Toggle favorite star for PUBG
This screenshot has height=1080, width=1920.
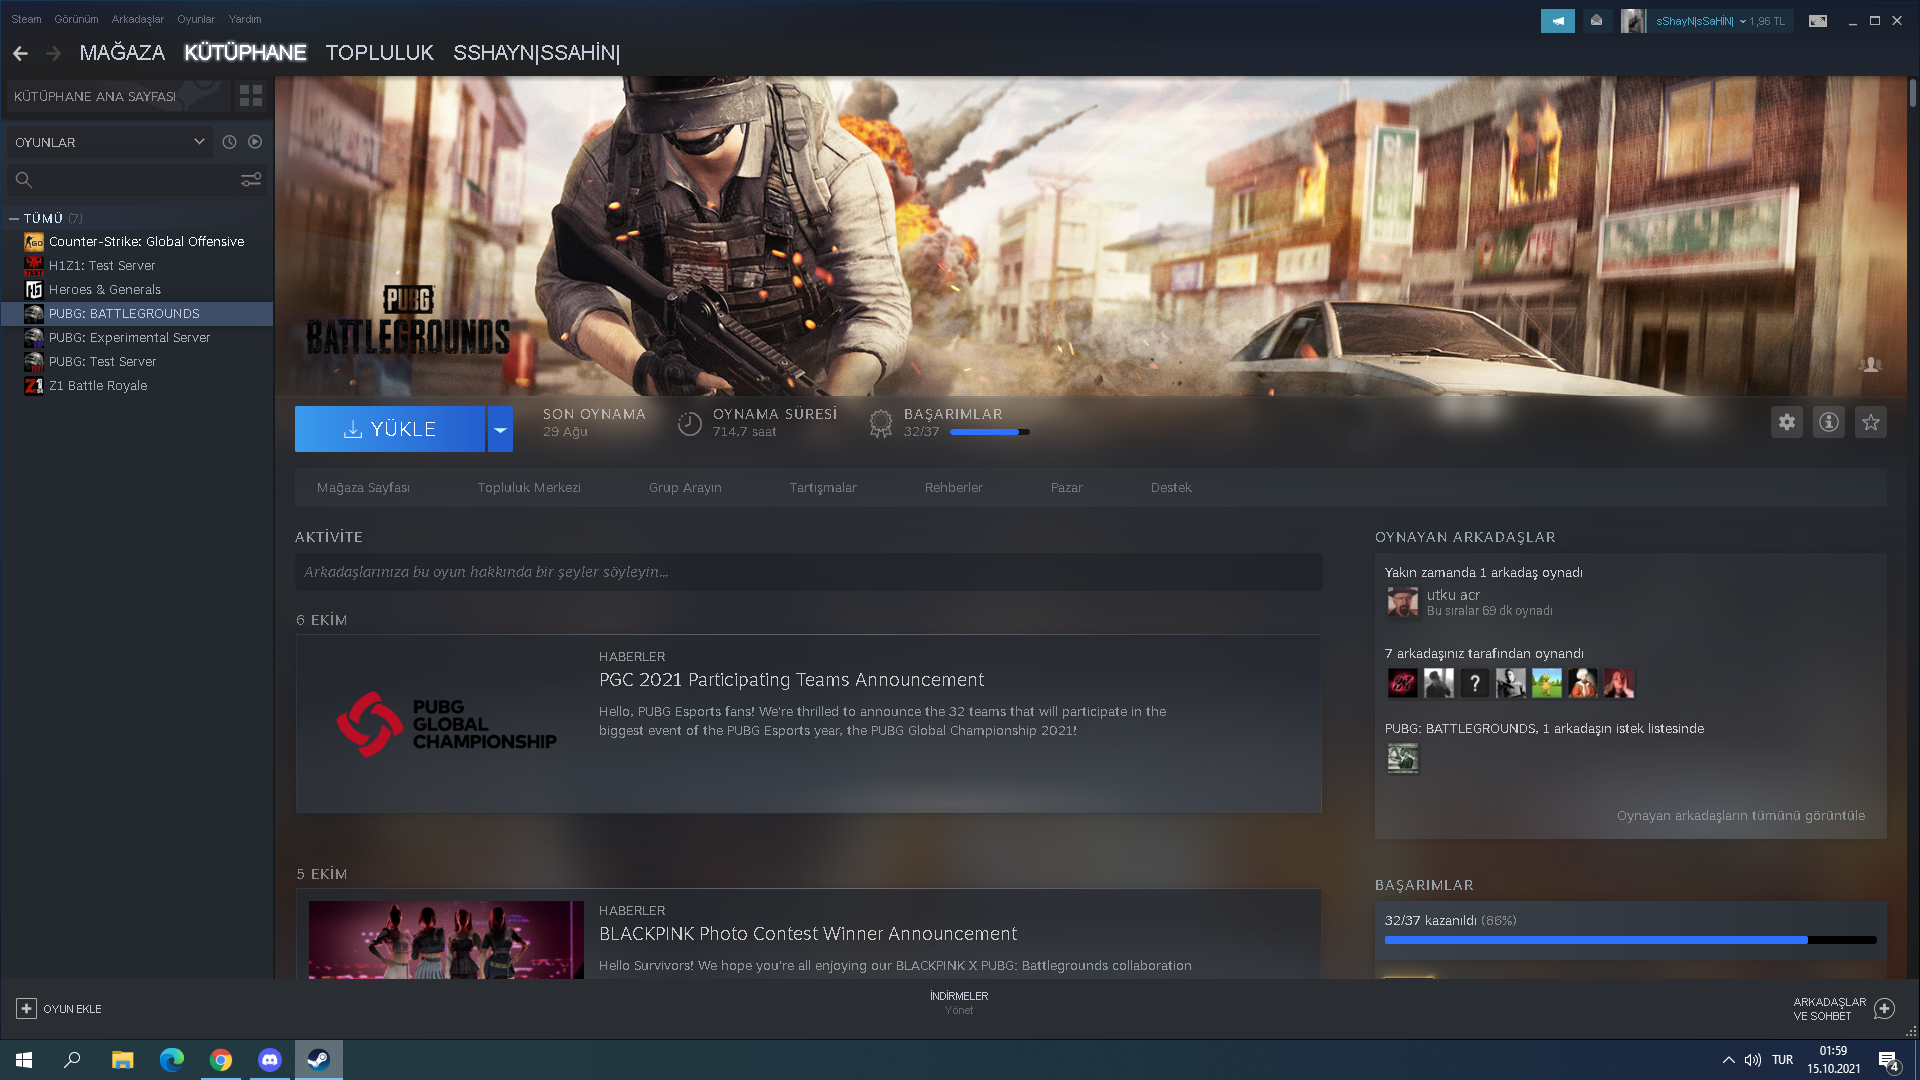pyautogui.click(x=1871, y=422)
